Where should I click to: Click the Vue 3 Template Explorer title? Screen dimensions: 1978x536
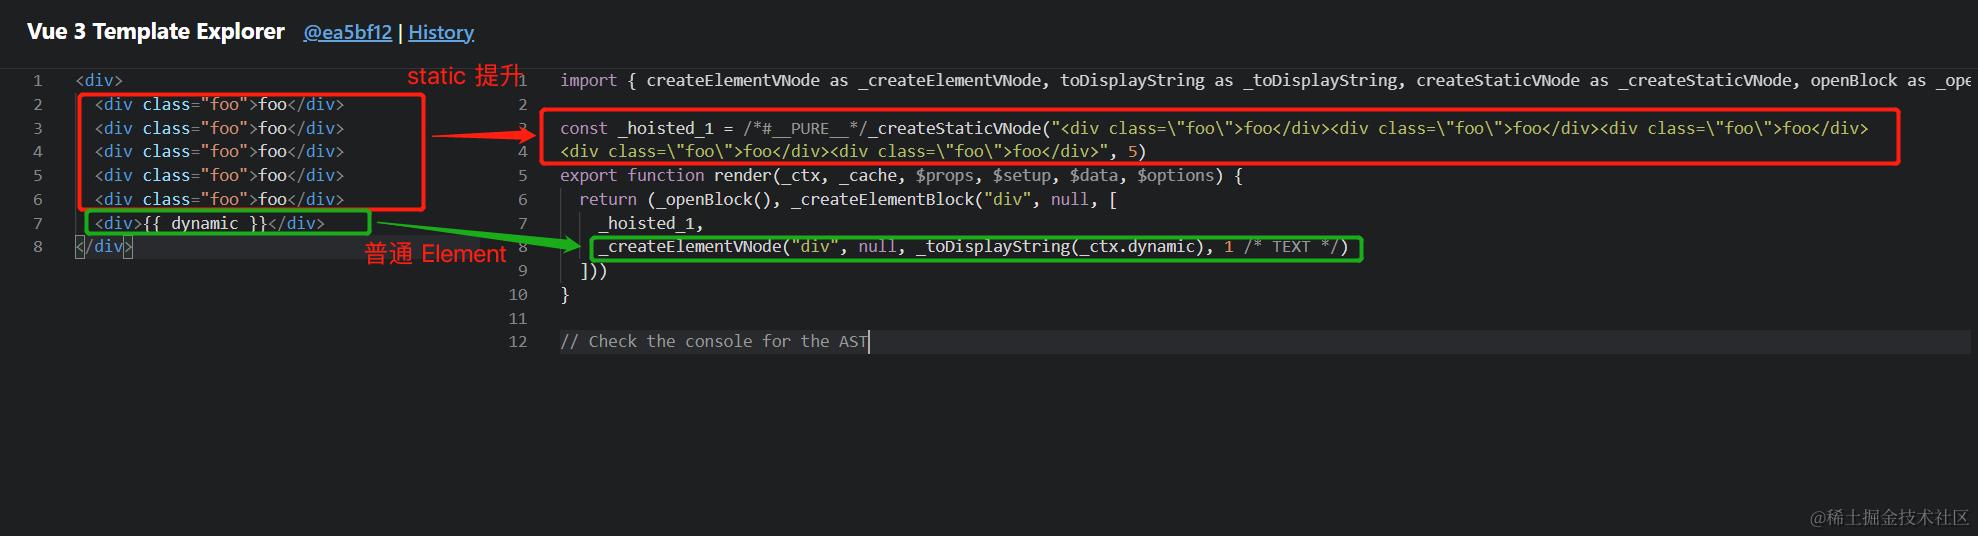(156, 32)
